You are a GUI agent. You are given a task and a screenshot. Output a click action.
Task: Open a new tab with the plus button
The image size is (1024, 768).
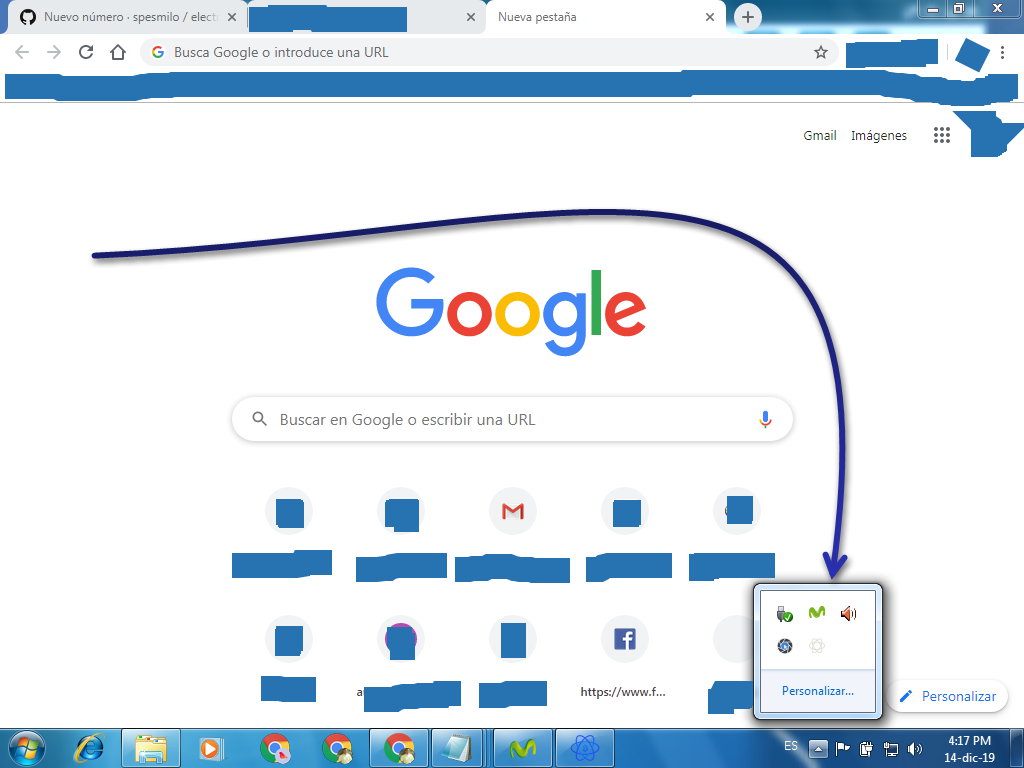[748, 17]
